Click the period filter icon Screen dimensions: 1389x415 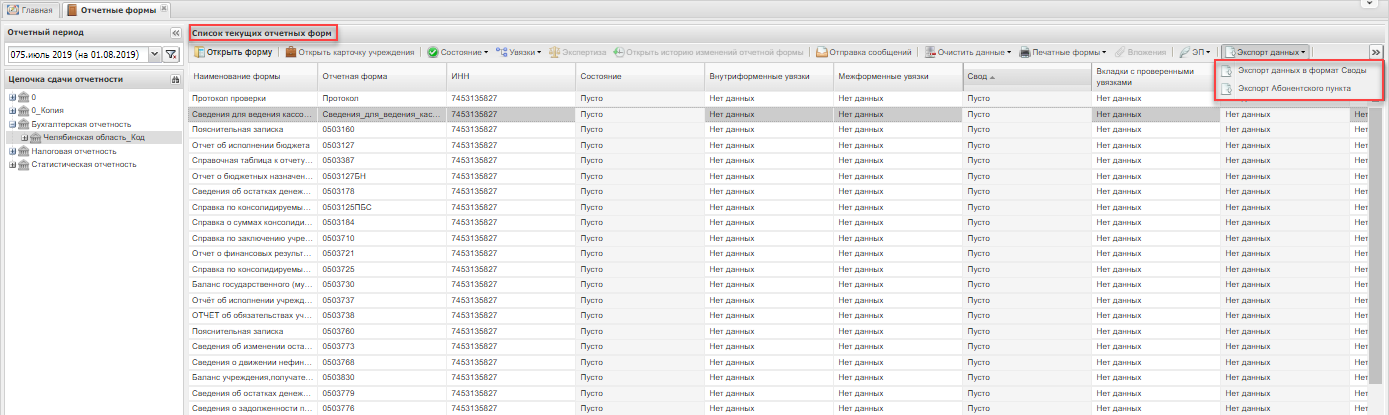[171, 55]
